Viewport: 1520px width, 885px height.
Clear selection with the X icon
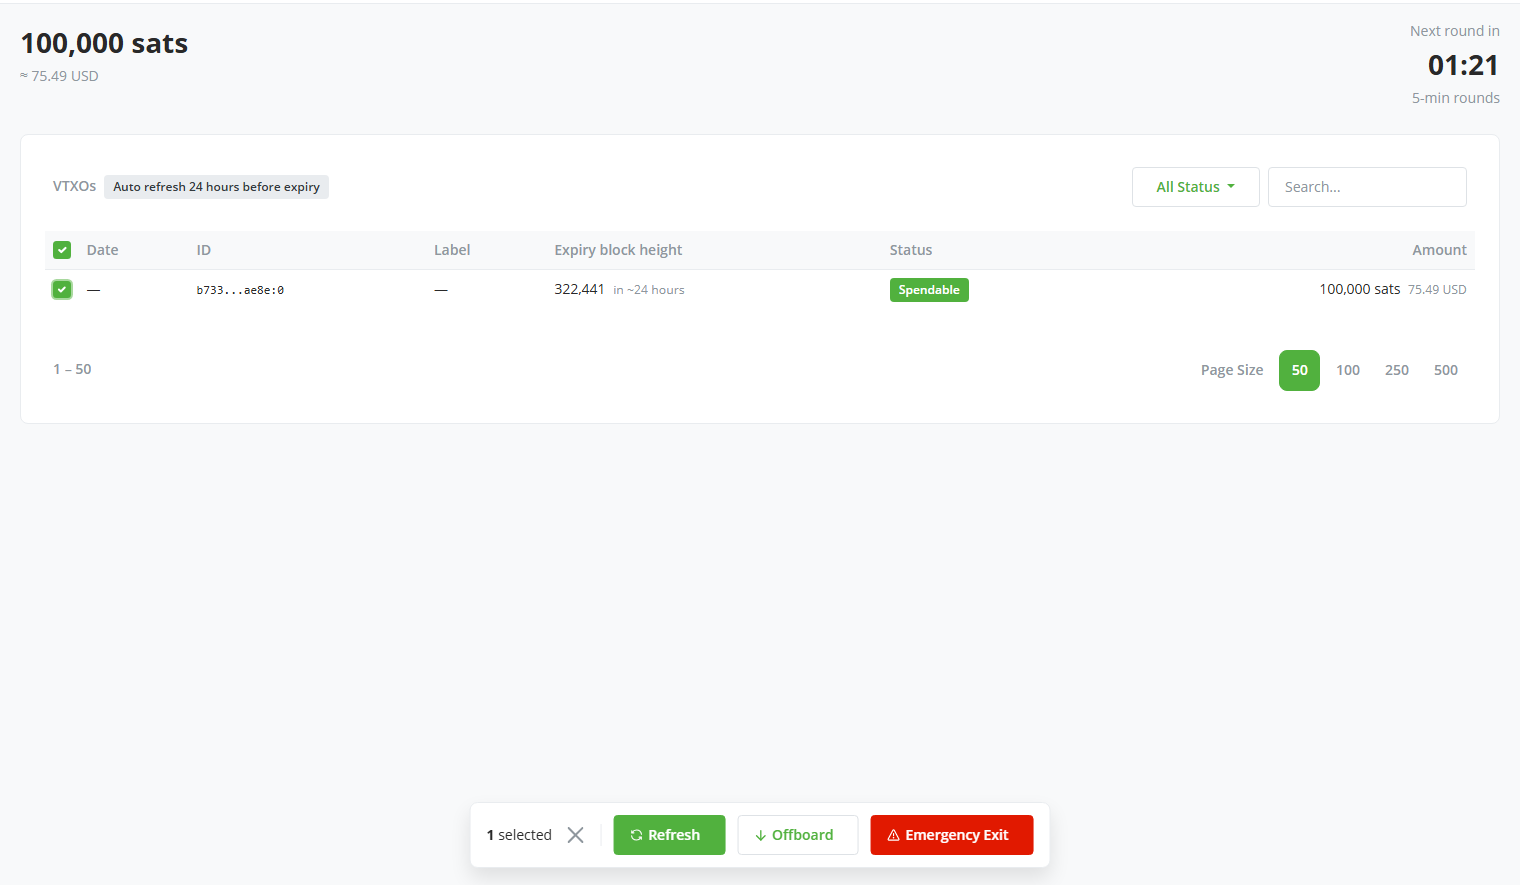(x=575, y=835)
